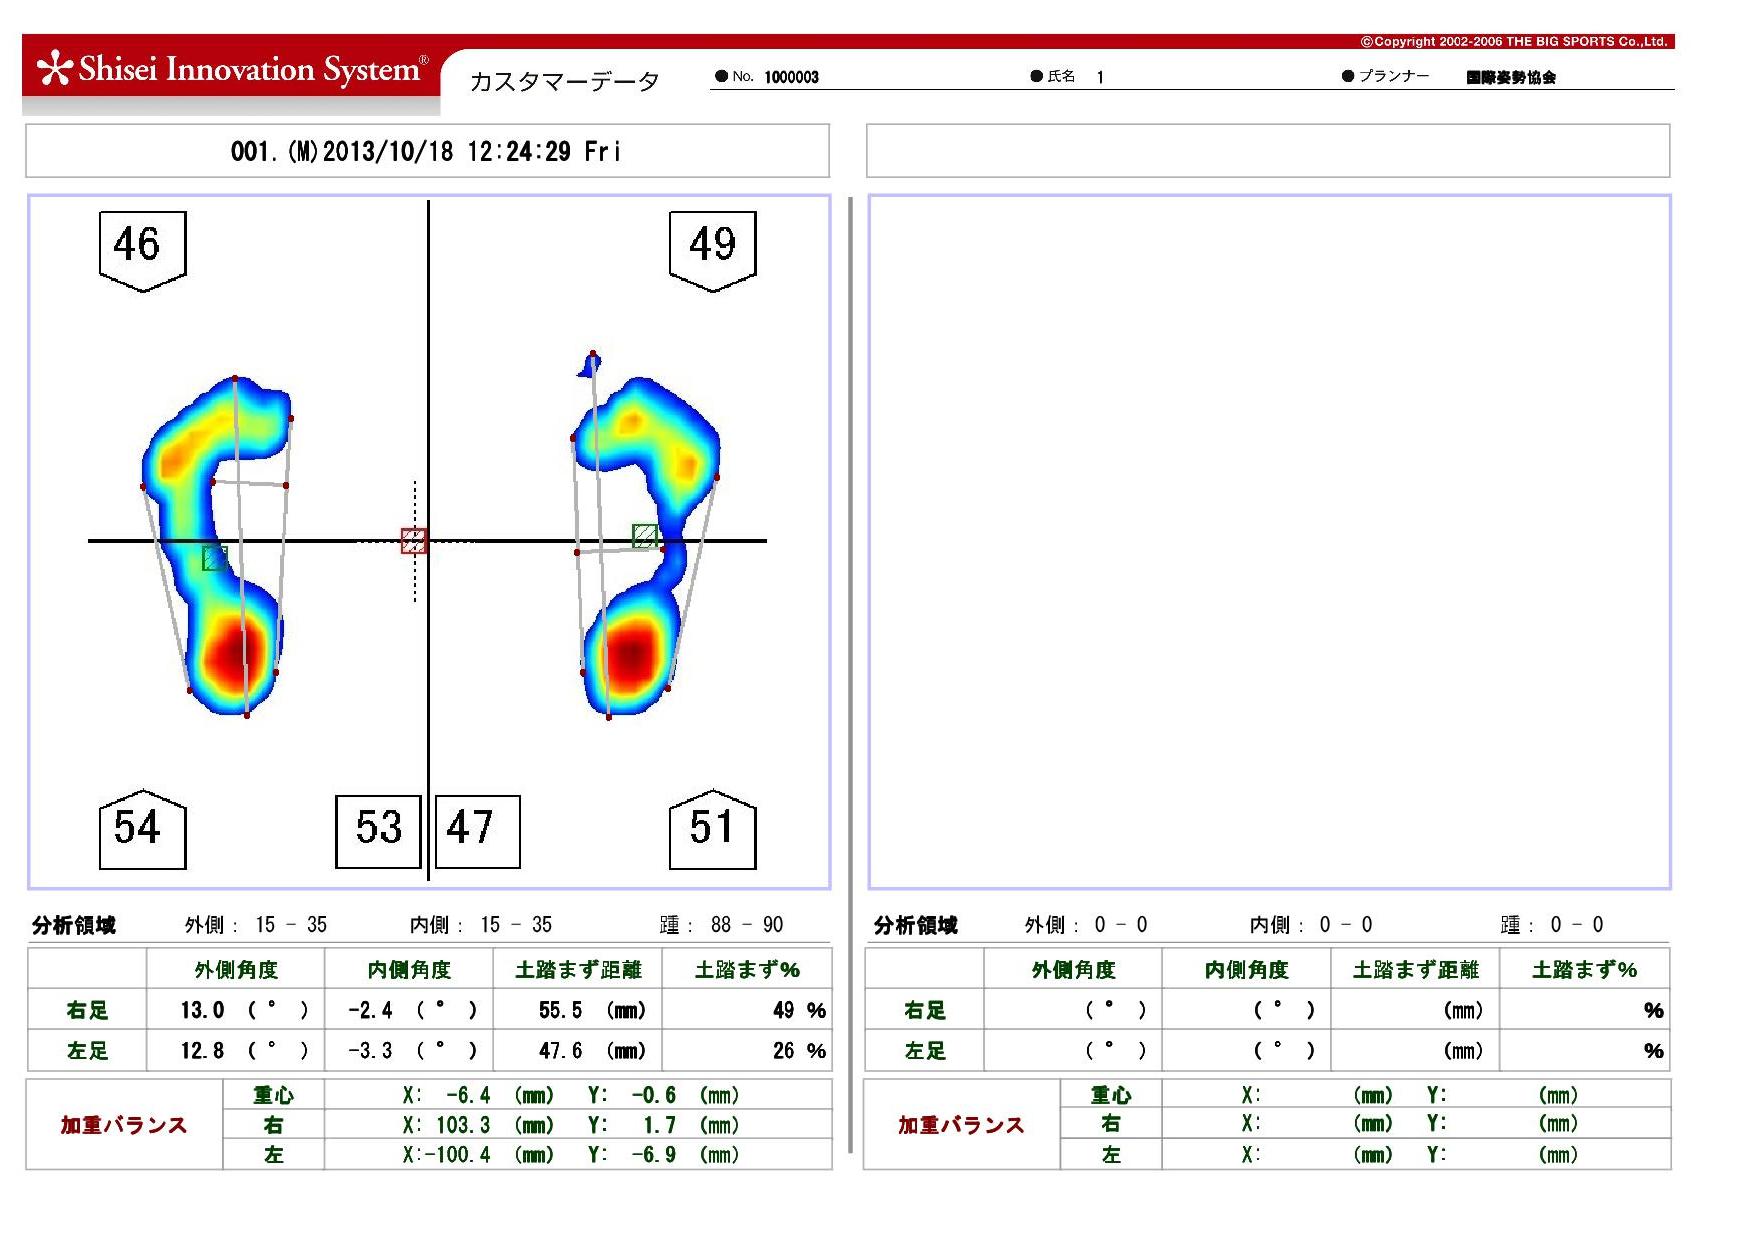Click the customer No. 1000003 field
The image size is (1754, 1240).
[790, 77]
